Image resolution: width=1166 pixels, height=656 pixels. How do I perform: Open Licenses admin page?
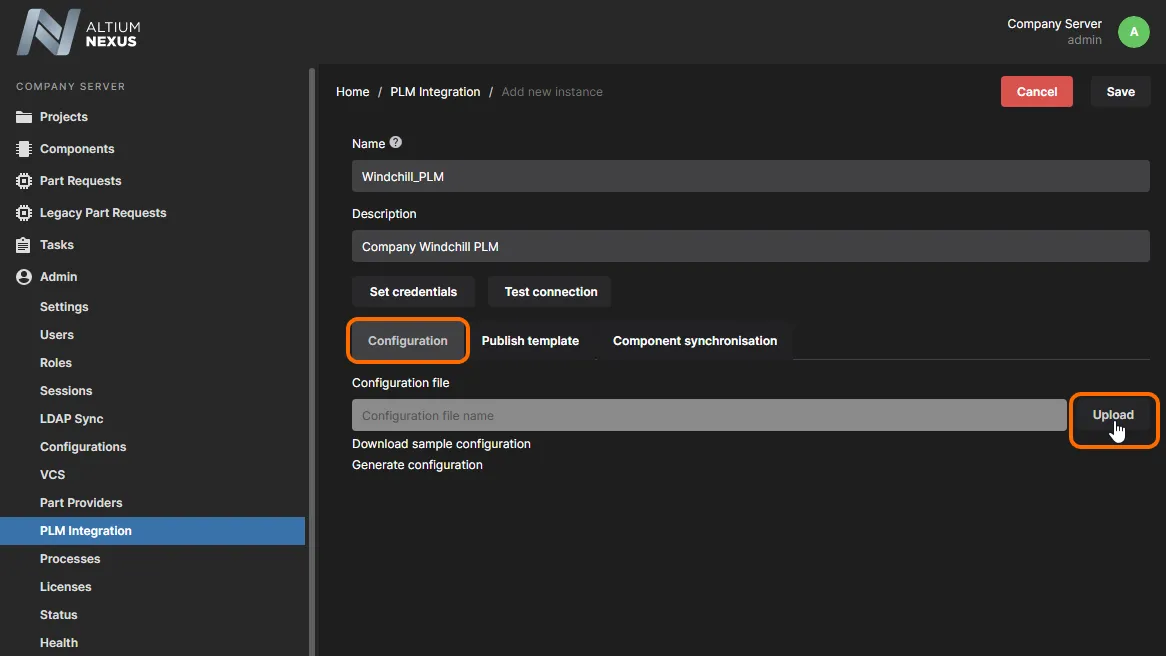pyautogui.click(x=65, y=587)
